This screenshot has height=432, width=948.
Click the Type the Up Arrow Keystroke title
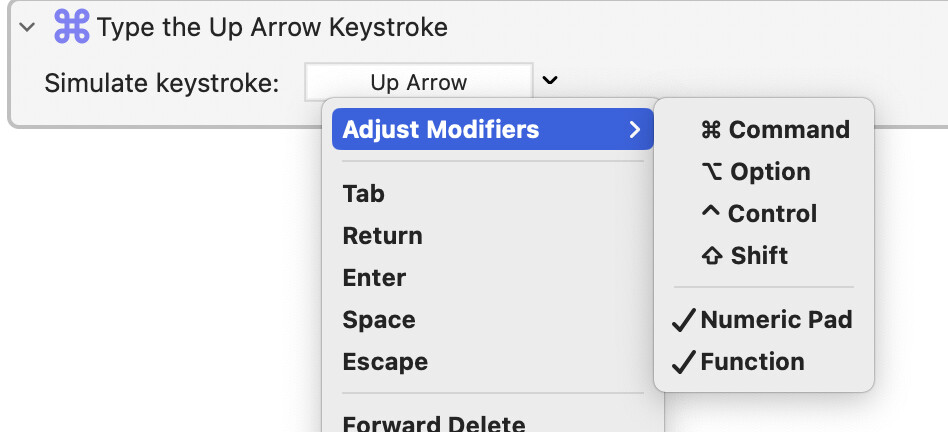[x=272, y=27]
